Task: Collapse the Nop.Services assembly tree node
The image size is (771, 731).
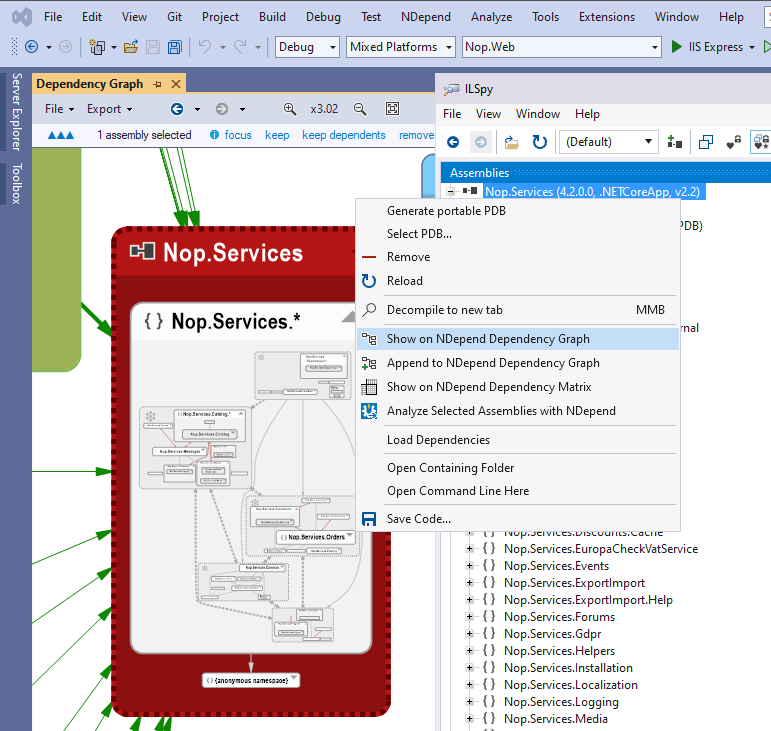Action: pos(450,191)
